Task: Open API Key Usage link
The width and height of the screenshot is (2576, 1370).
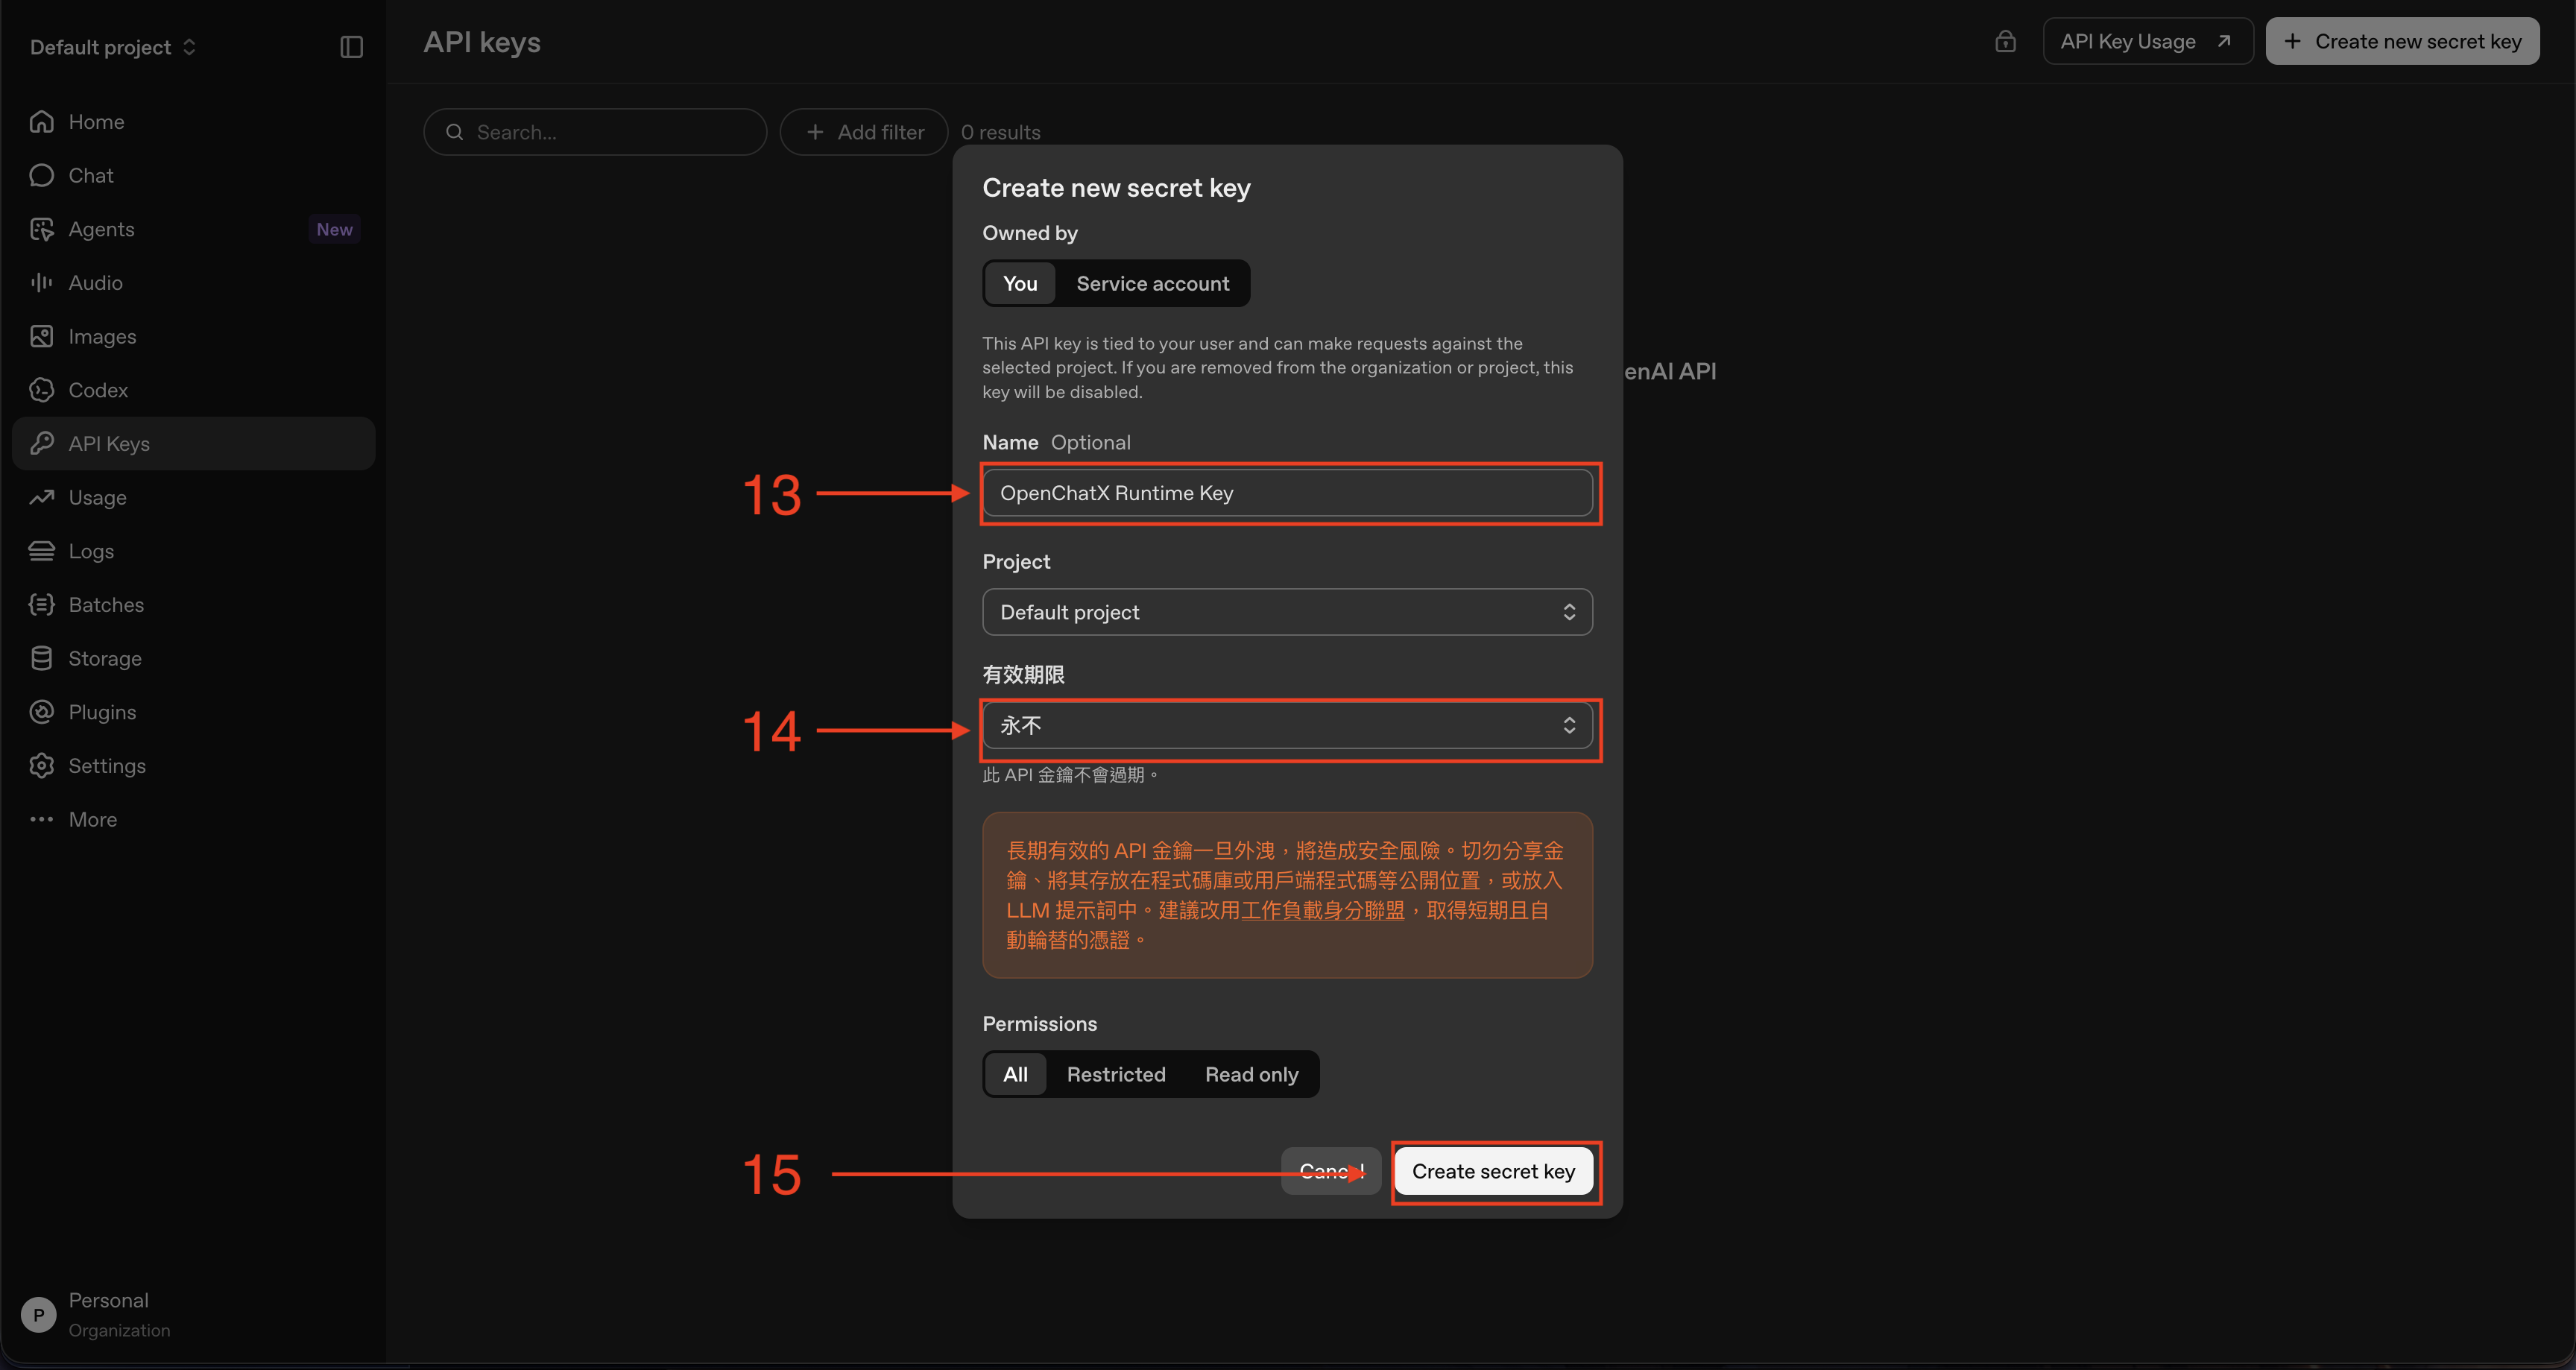Action: click(2147, 41)
